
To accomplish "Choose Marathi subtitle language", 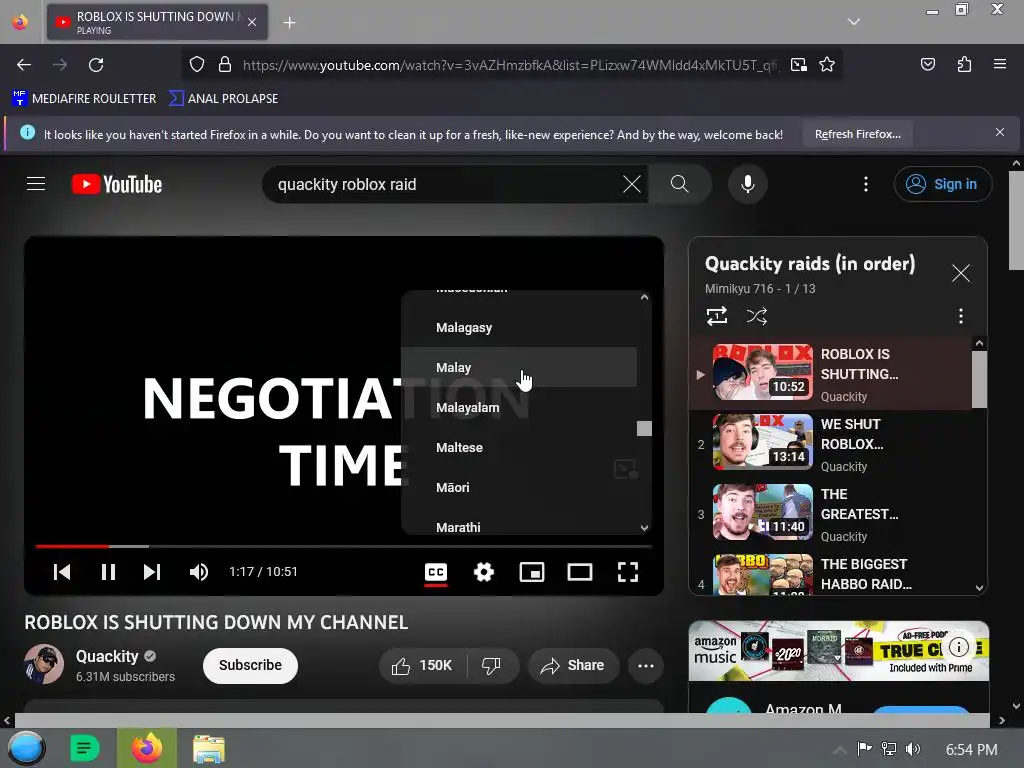I will tap(519, 524).
